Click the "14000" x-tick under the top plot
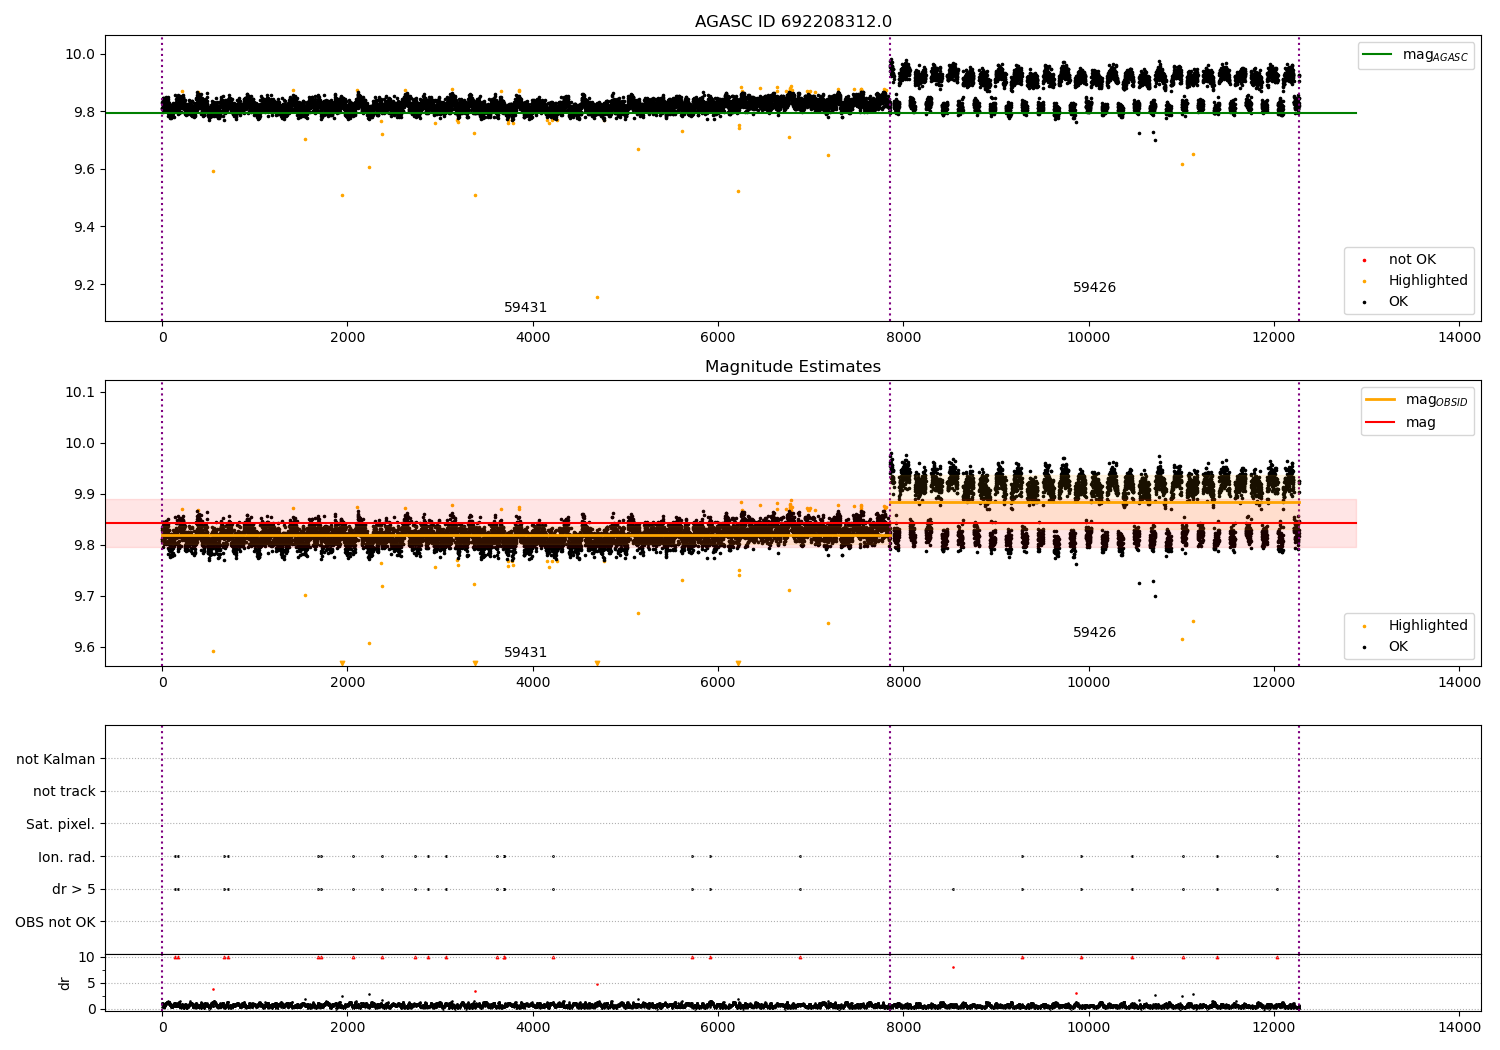This screenshot has width=1500, height=1050. (1459, 338)
